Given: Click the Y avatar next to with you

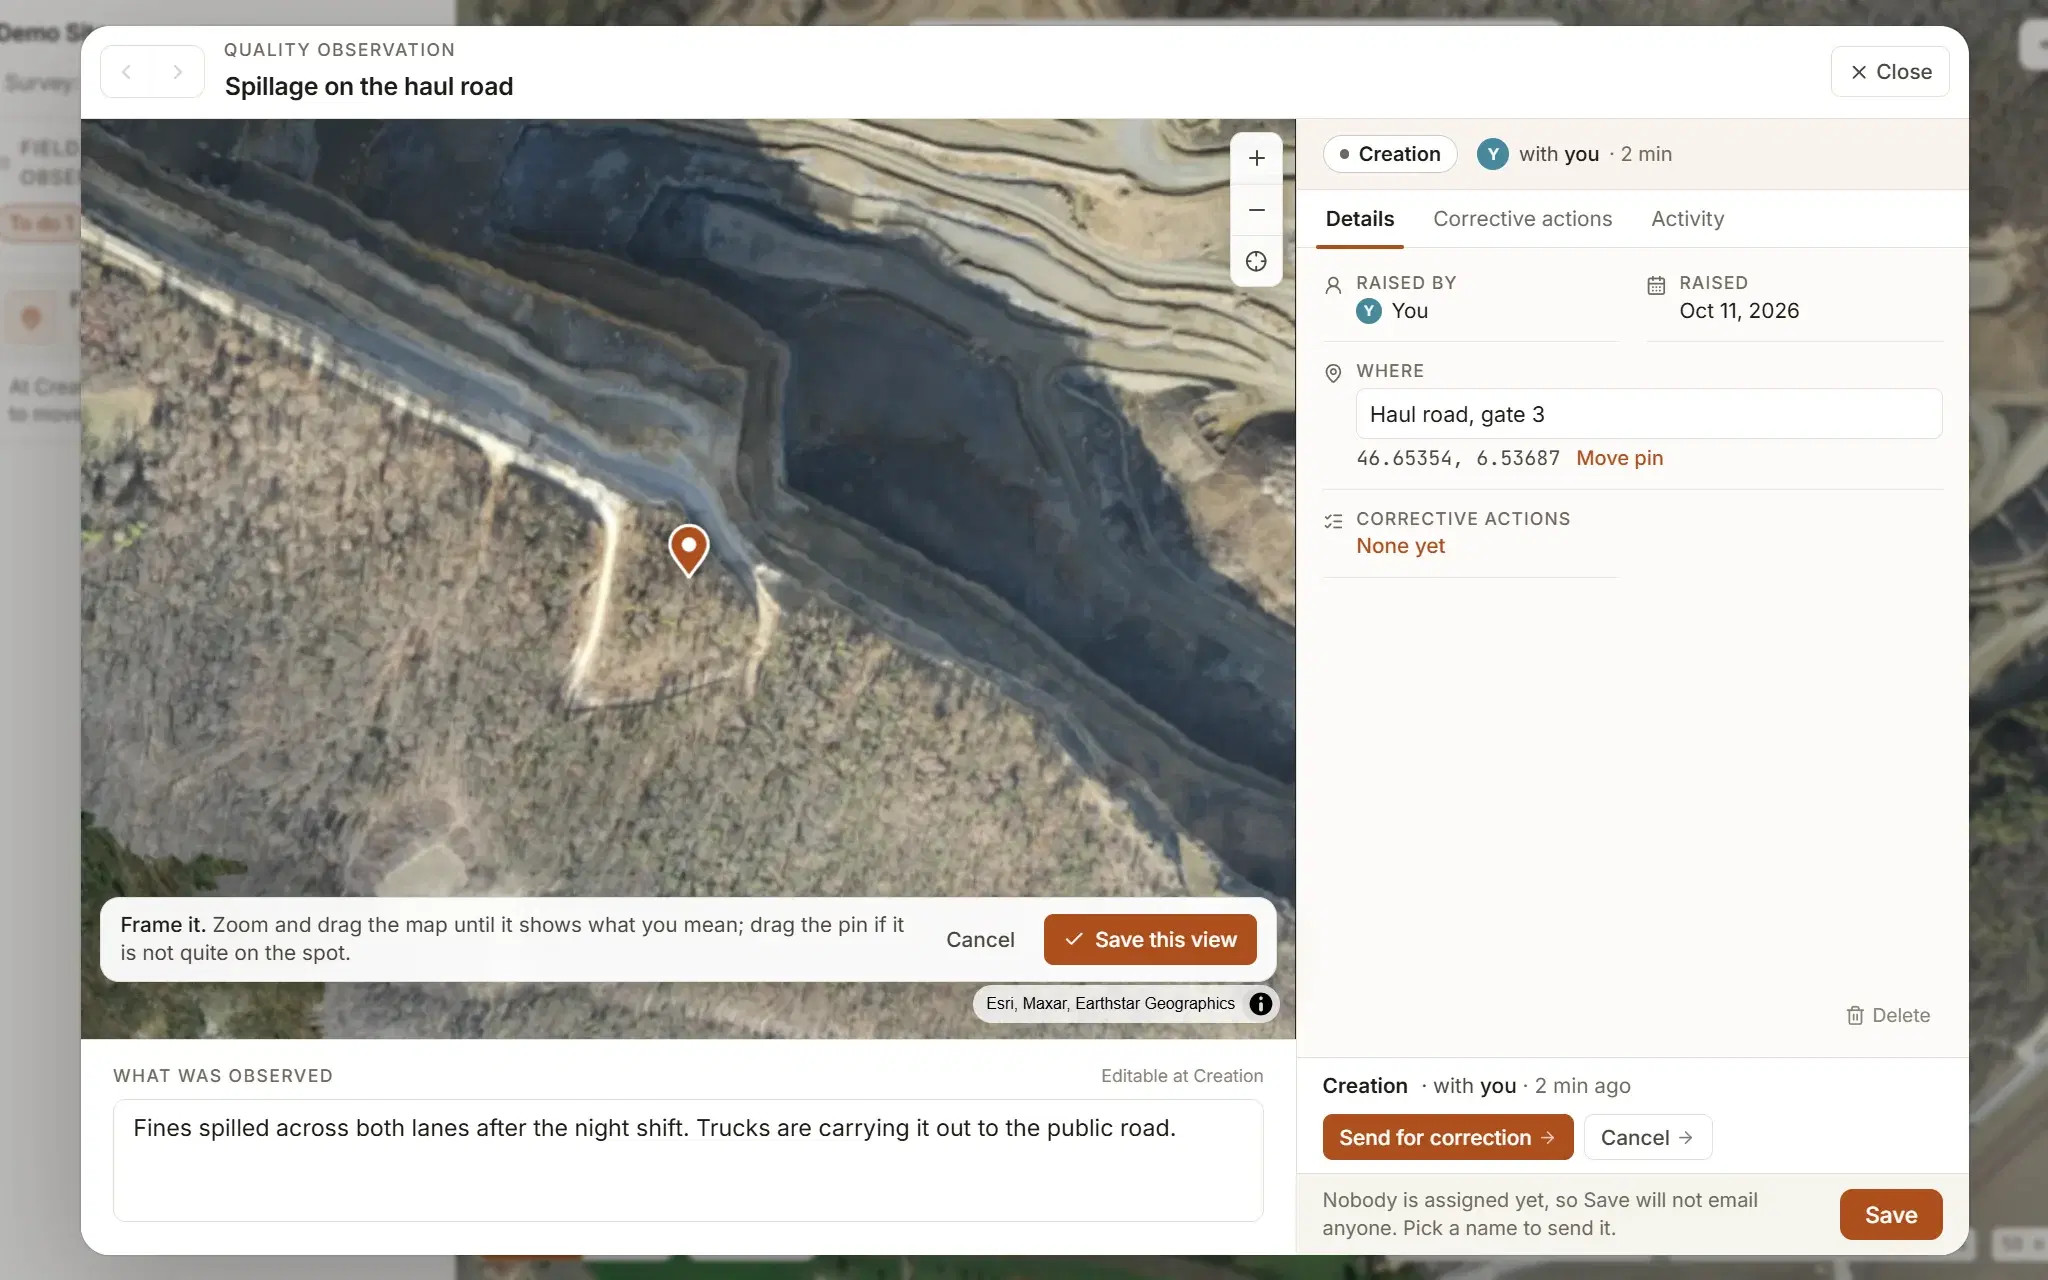Looking at the screenshot, I should click(1492, 154).
